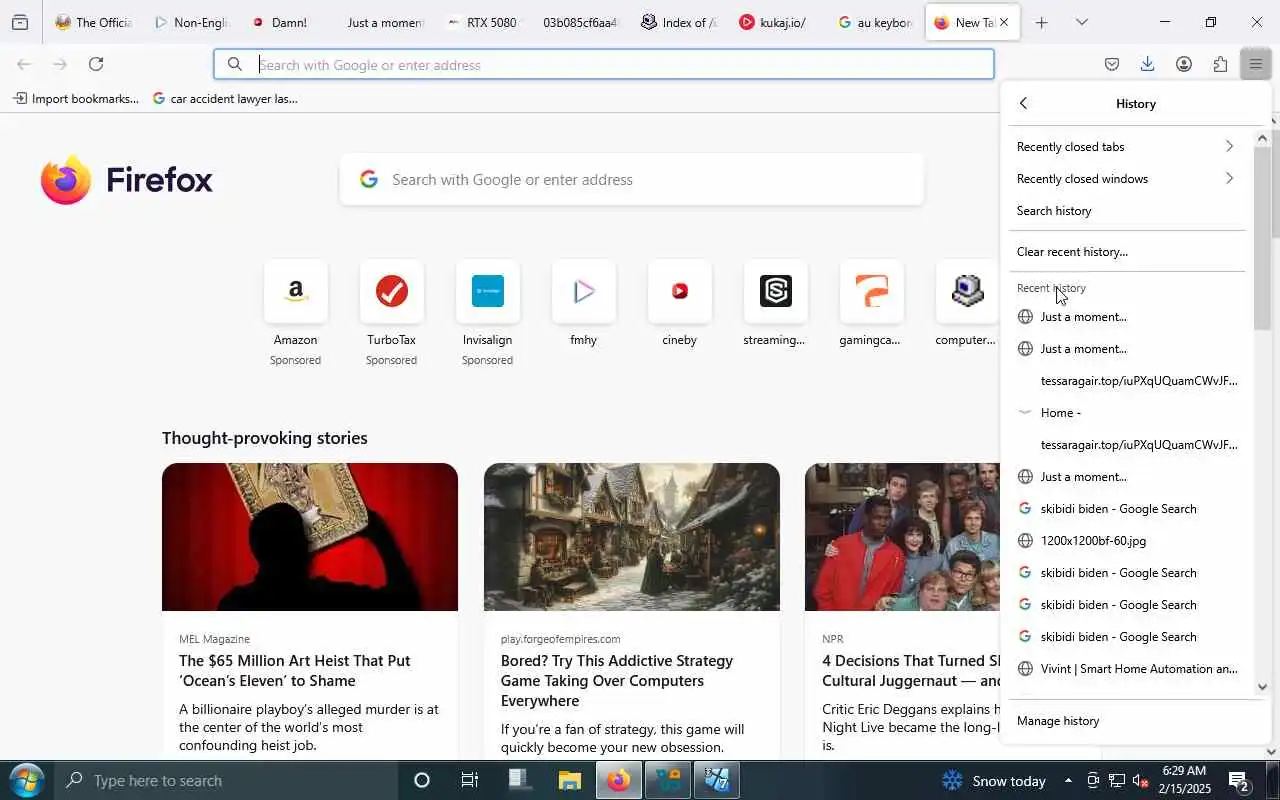This screenshot has height=800, width=1280.
Task: Switch to the RTX 5080 tab
Action: pyautogui.click(x=484, y=22)
